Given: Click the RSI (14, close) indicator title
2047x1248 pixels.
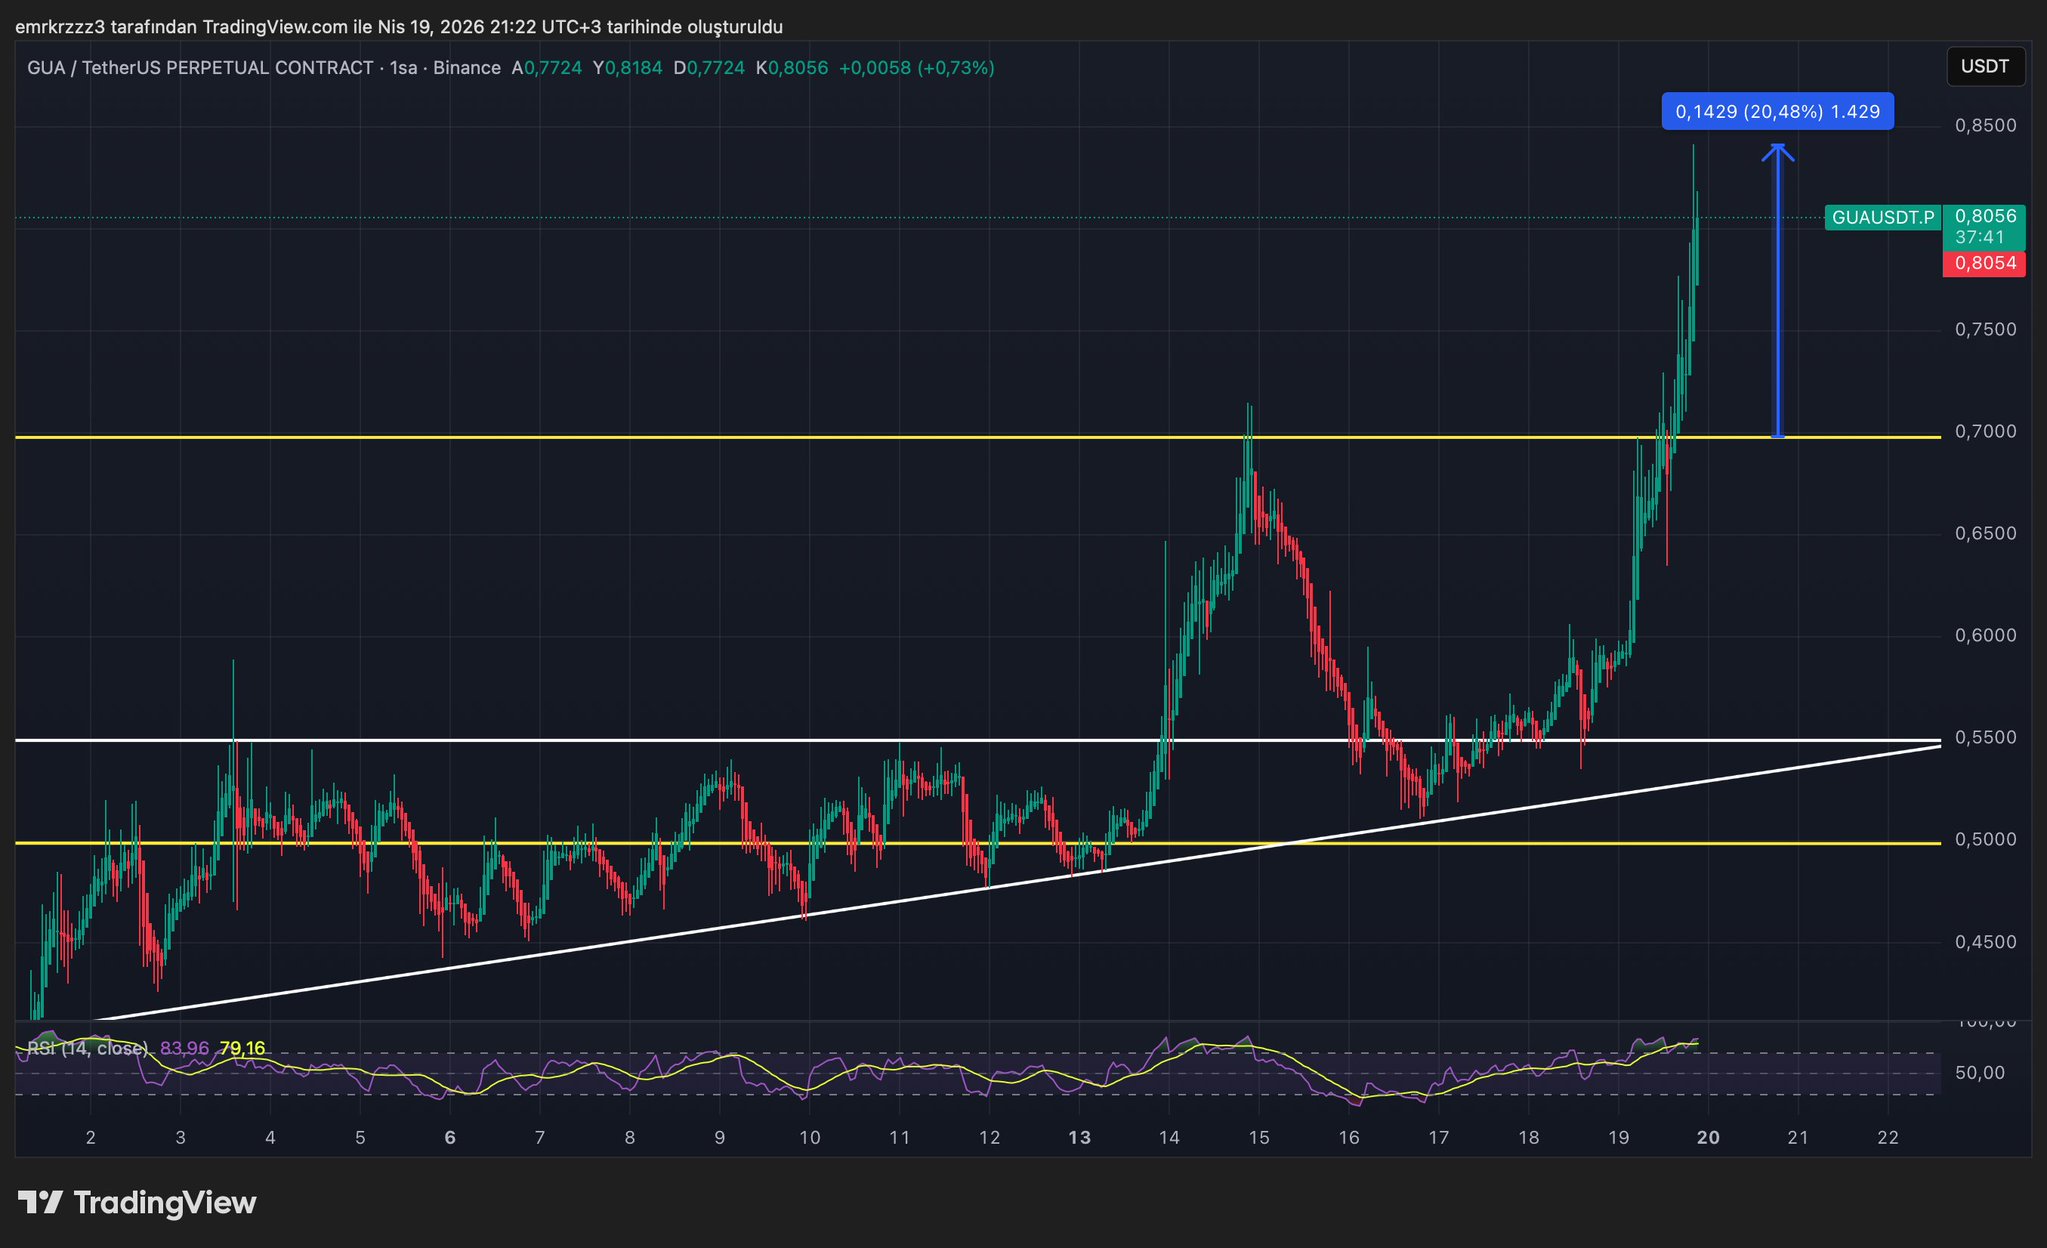Looking at the screenshot, I should click(x=87, y=1048).
